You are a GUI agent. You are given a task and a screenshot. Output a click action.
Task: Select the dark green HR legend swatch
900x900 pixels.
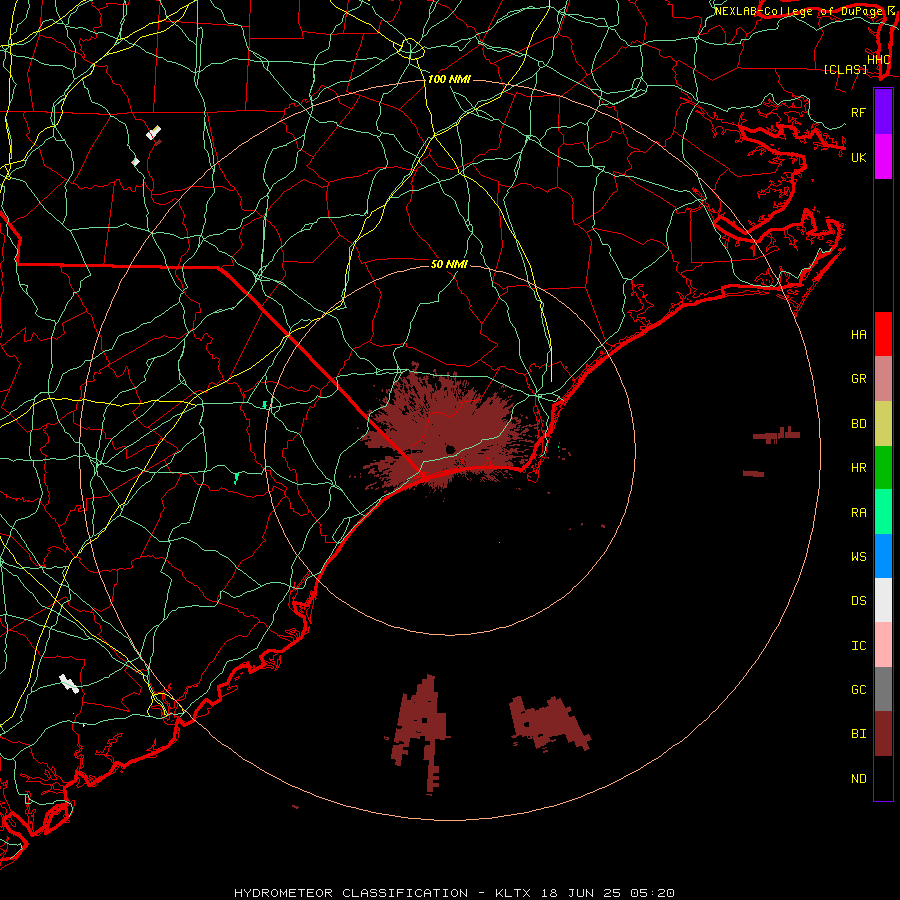click(883, 468)
